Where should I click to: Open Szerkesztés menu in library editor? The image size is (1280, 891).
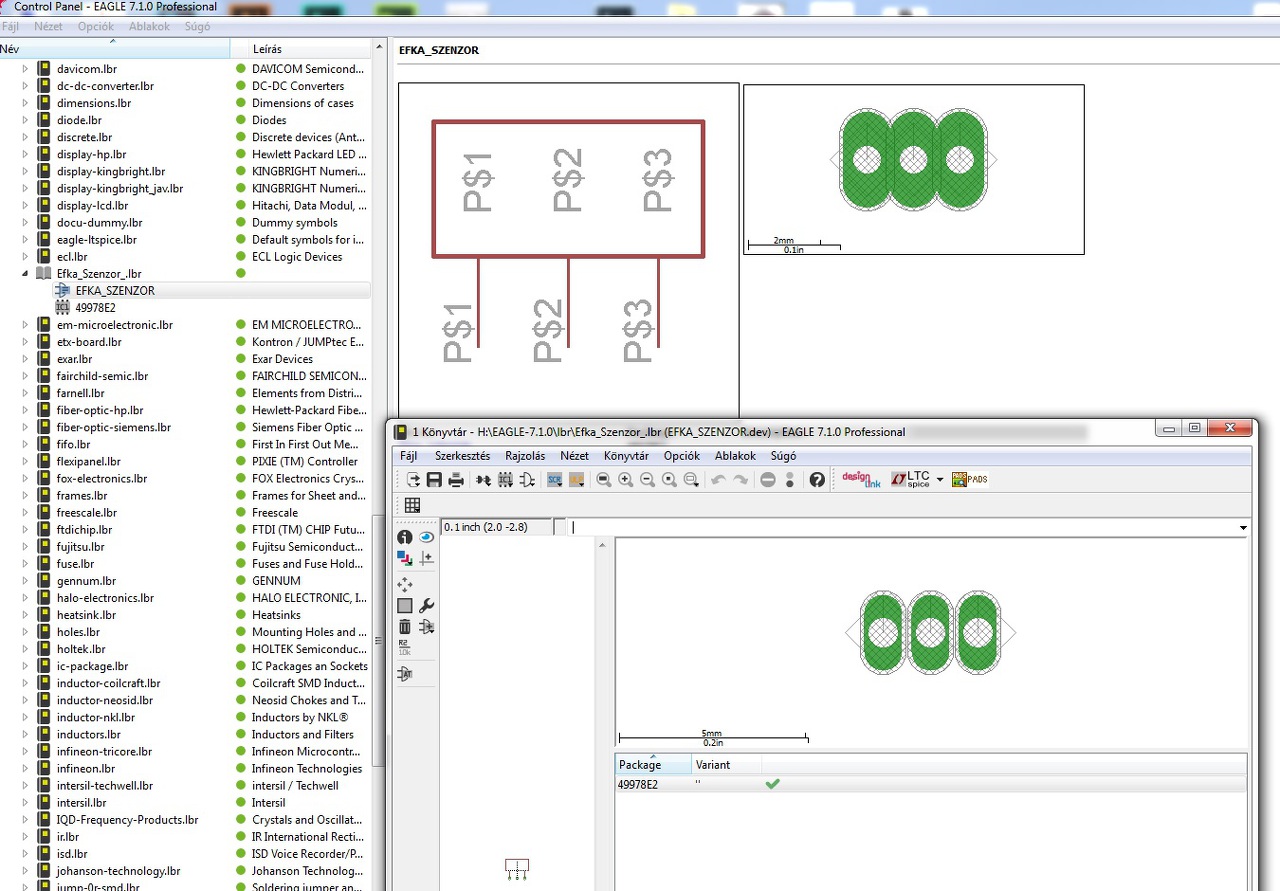462,456
